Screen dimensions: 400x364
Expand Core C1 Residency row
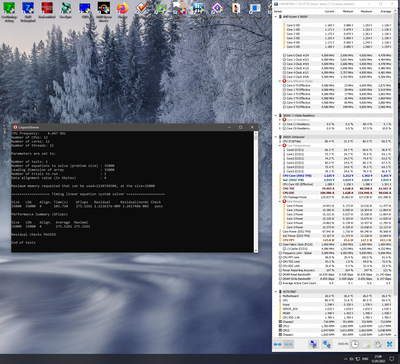[280, 124]
